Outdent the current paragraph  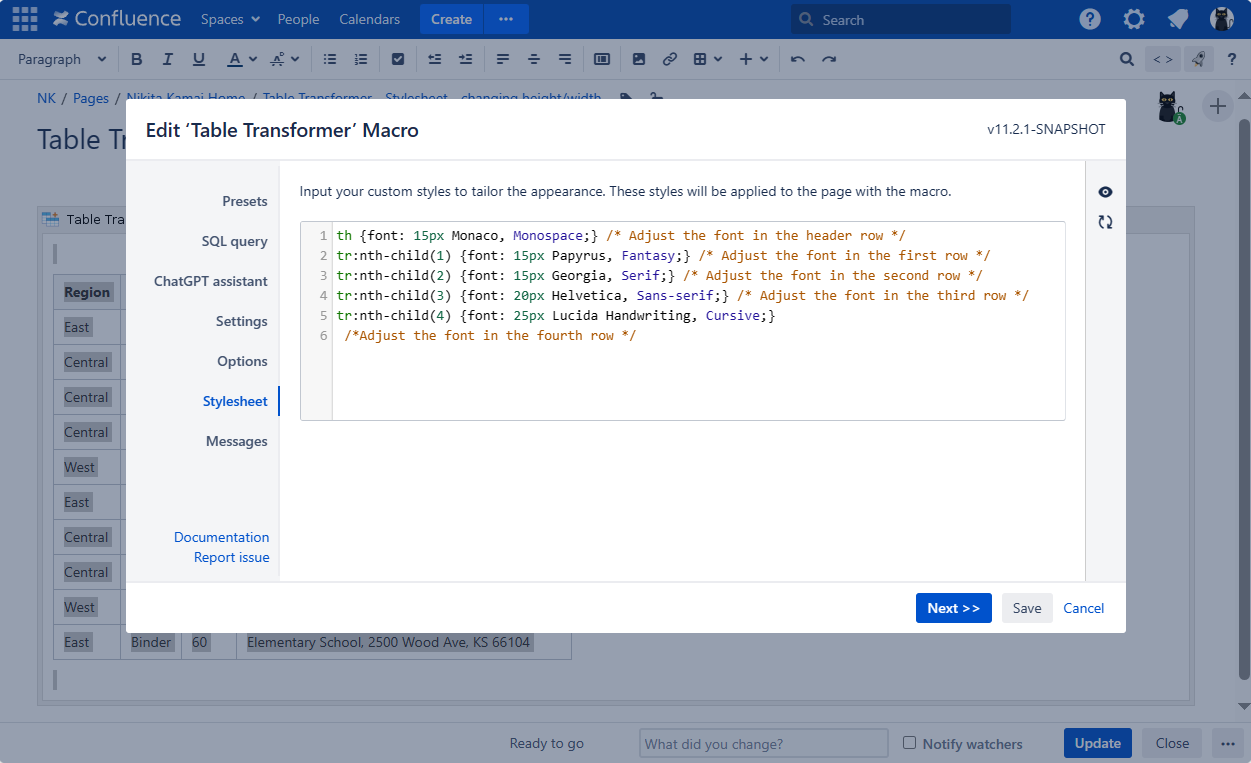tap(435, 59)
